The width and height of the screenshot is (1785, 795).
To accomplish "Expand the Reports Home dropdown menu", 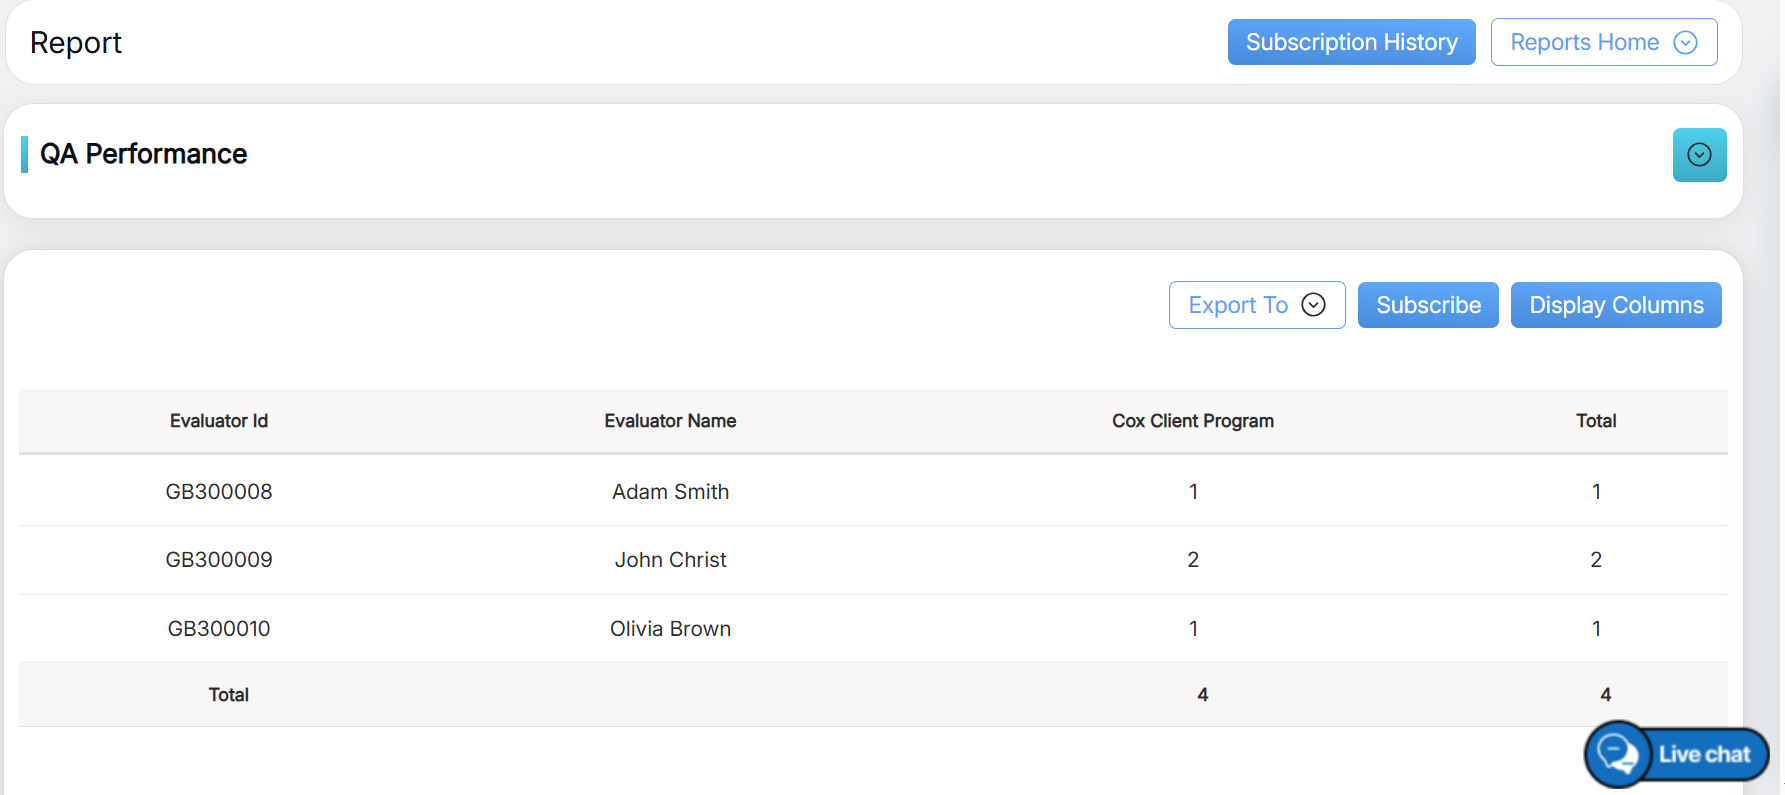I will pyautogui.click(x=1584, y=43).
